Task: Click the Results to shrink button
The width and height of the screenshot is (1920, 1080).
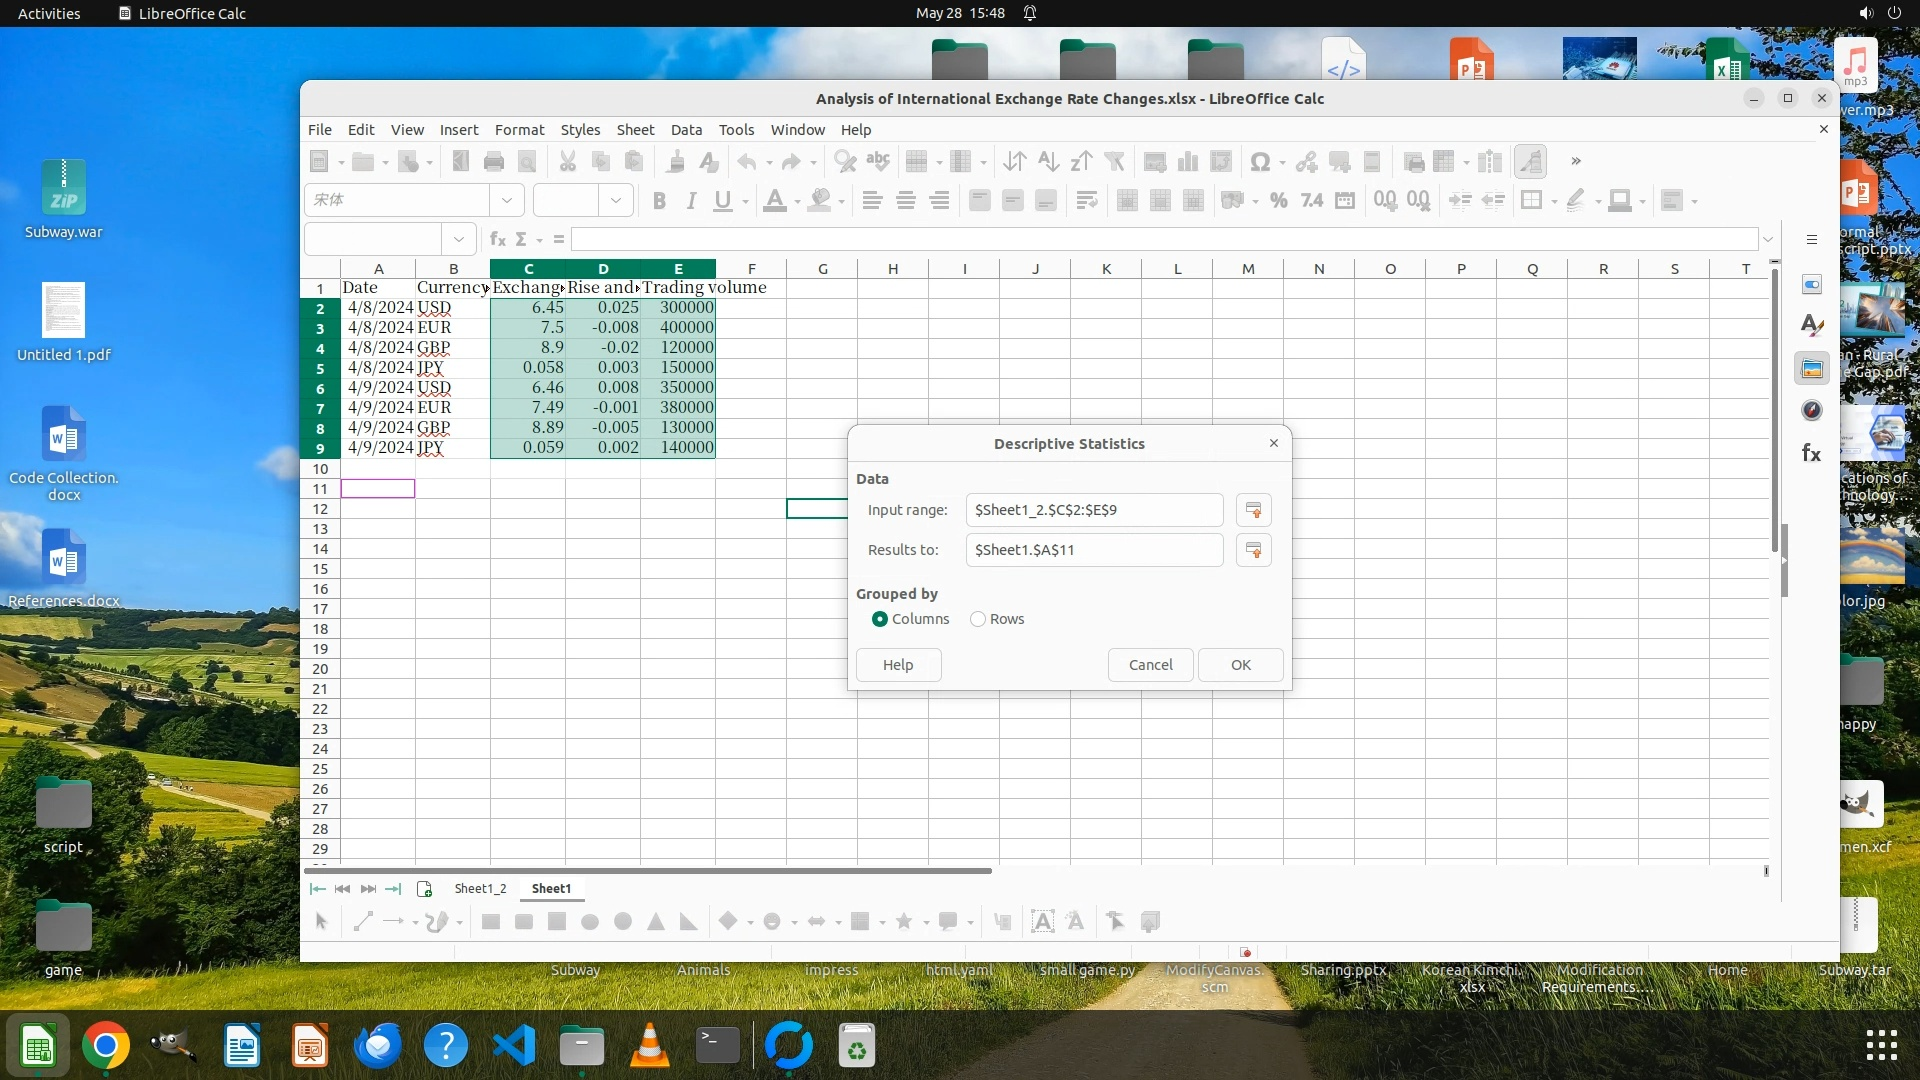Action: pyautogui.click(x=1253, y=550)
